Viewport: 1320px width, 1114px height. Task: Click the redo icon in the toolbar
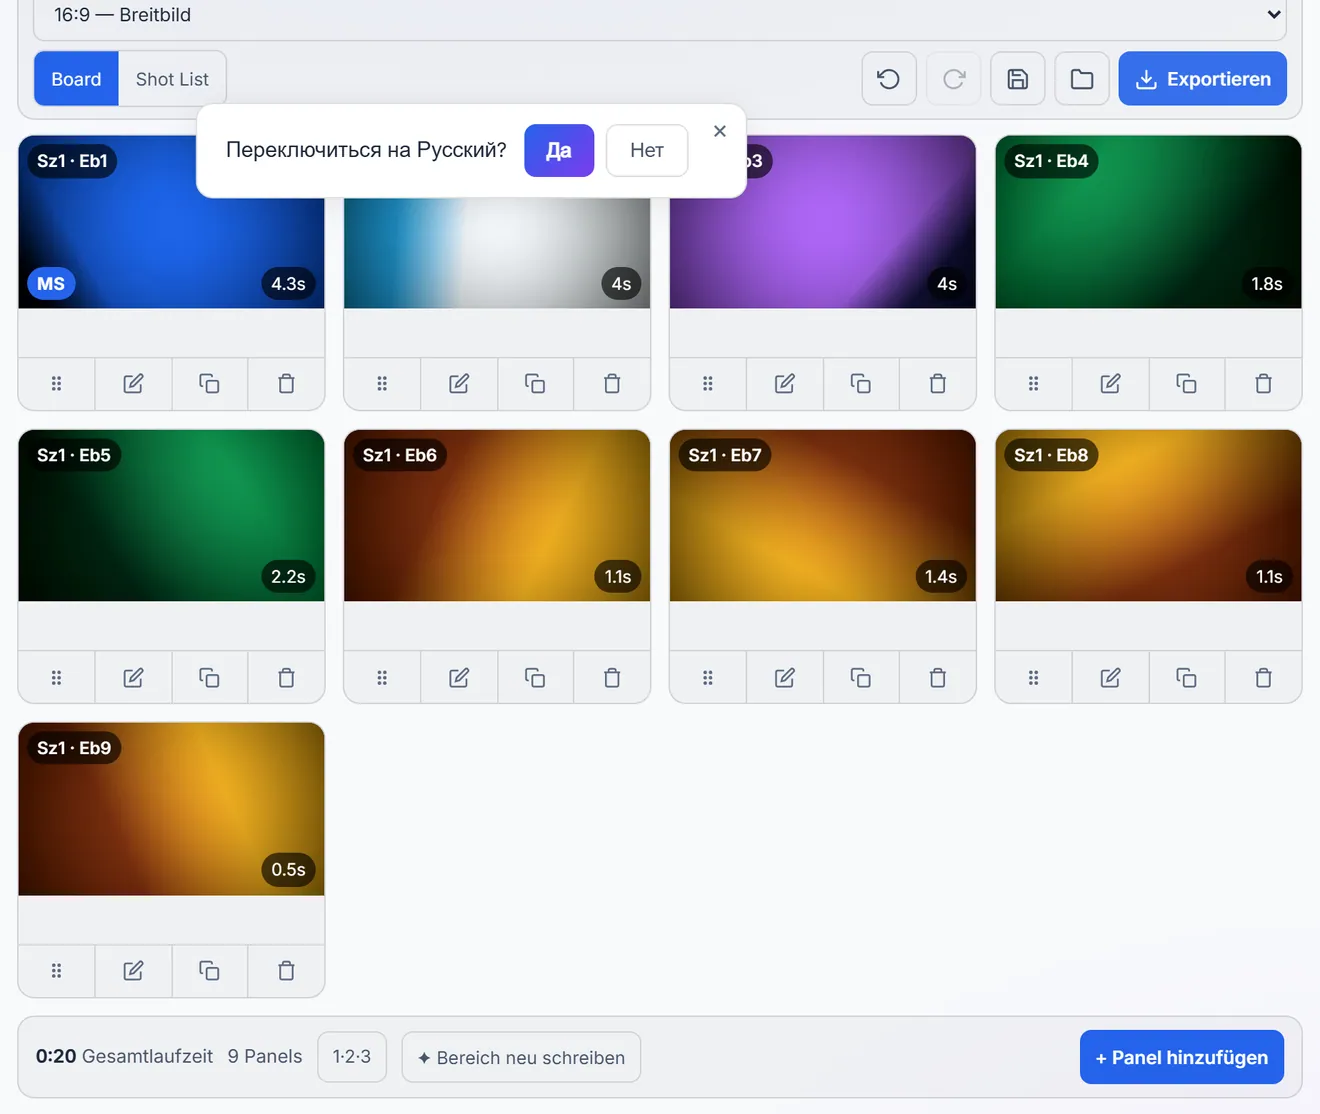[954, 79]
